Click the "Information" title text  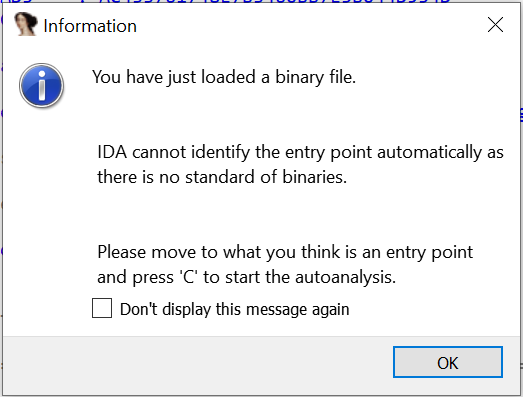tap(90, 26)
